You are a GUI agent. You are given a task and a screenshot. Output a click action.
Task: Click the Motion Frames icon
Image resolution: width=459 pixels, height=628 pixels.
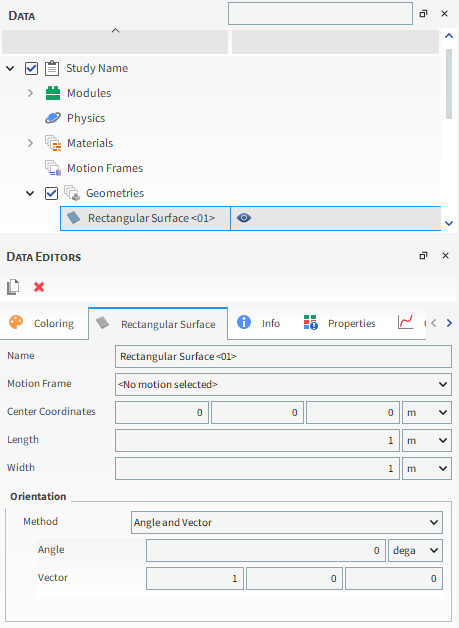click(53, 168)
